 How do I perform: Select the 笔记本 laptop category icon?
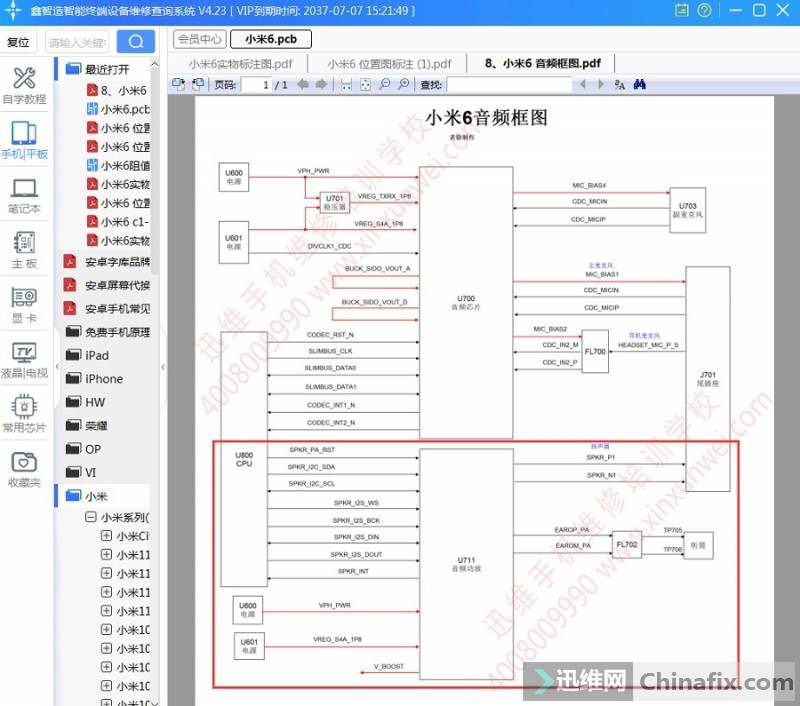point(24,195)
